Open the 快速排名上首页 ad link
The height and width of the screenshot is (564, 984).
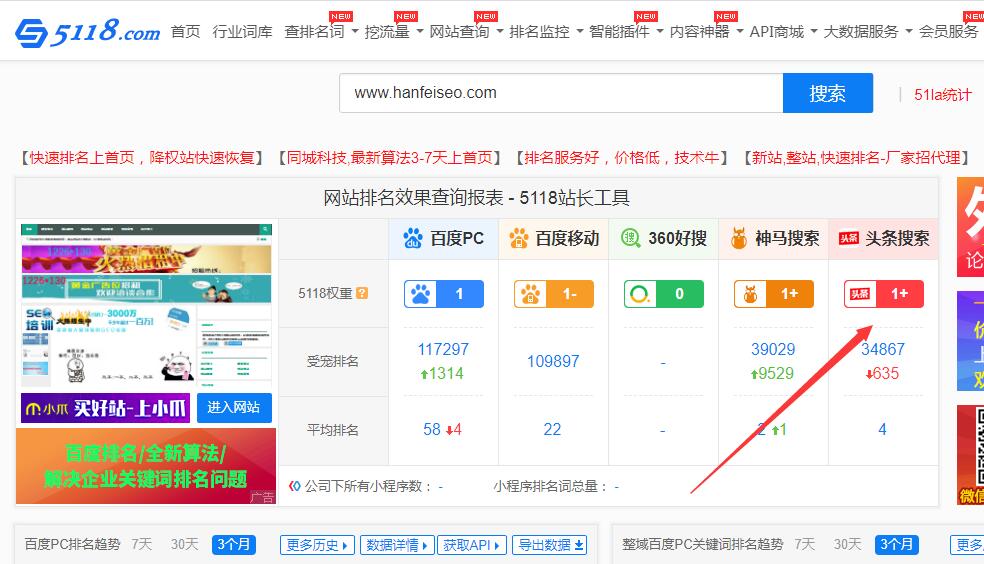142,157
